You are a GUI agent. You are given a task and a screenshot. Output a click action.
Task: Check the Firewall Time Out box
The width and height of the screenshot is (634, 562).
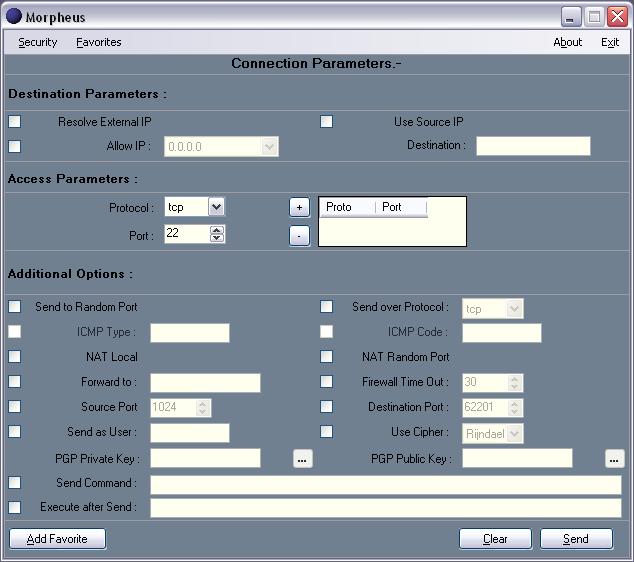tap(326, 382)
